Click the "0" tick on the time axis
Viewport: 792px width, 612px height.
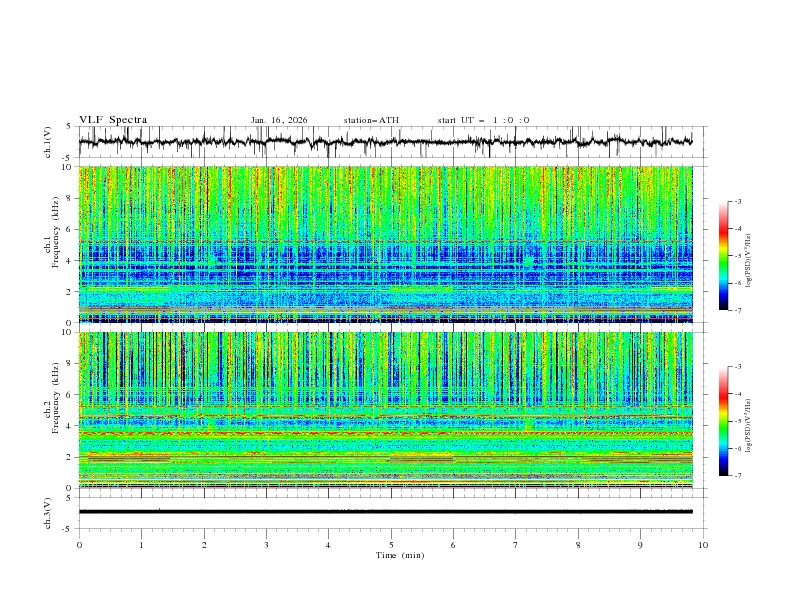click(x=79, y=545)
